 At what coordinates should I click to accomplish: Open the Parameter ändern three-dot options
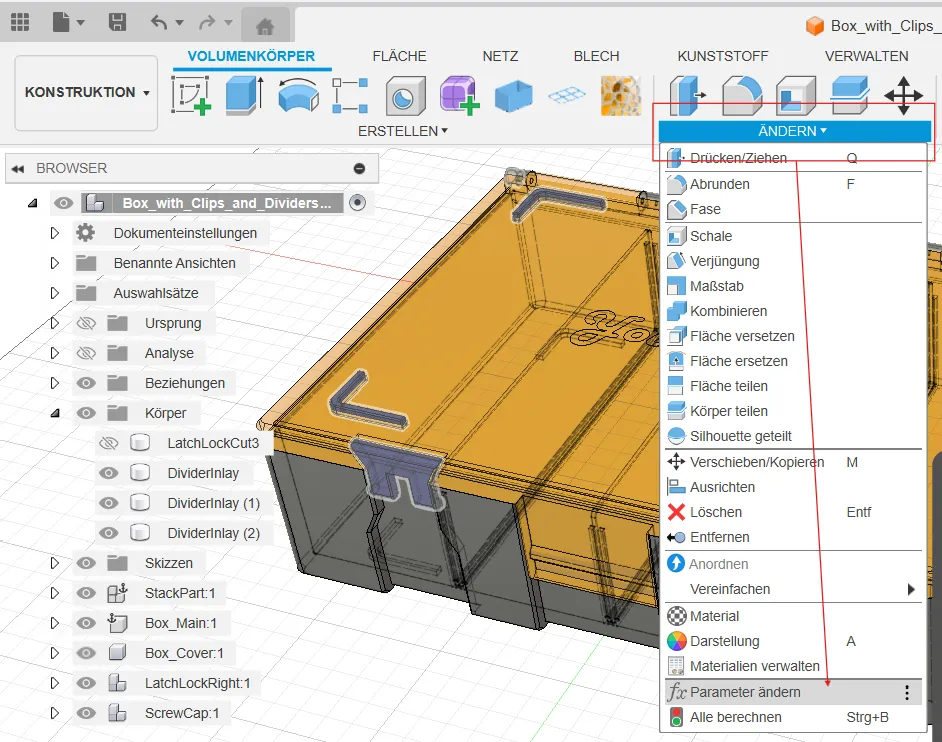click(x=907, y=693)
